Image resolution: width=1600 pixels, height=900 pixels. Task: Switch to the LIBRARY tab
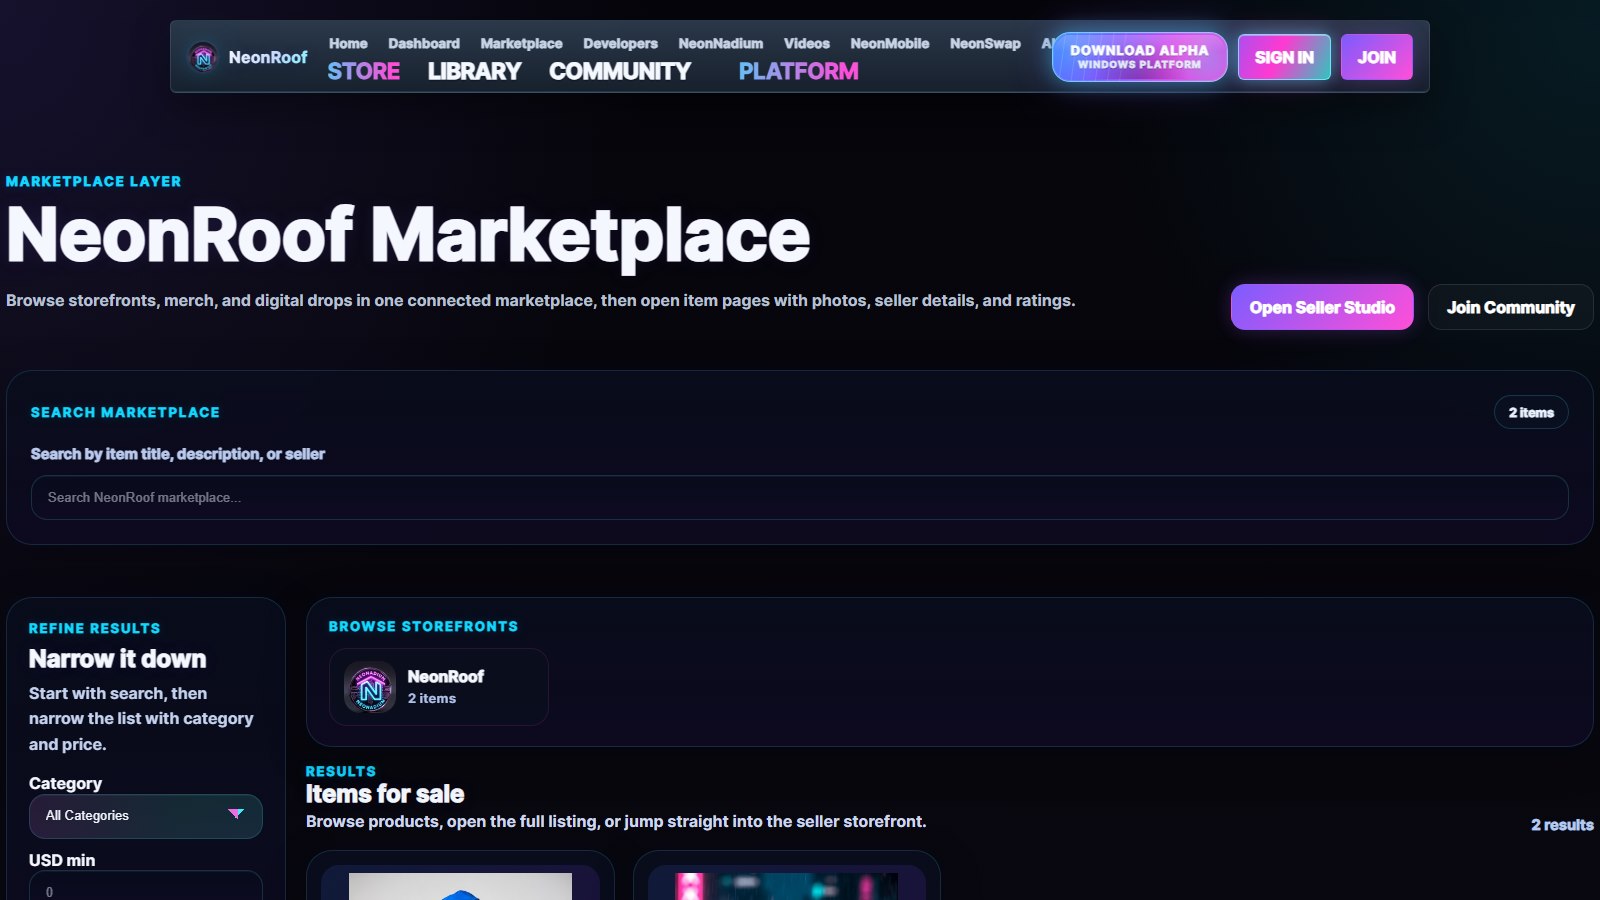(x=474, y=72)
